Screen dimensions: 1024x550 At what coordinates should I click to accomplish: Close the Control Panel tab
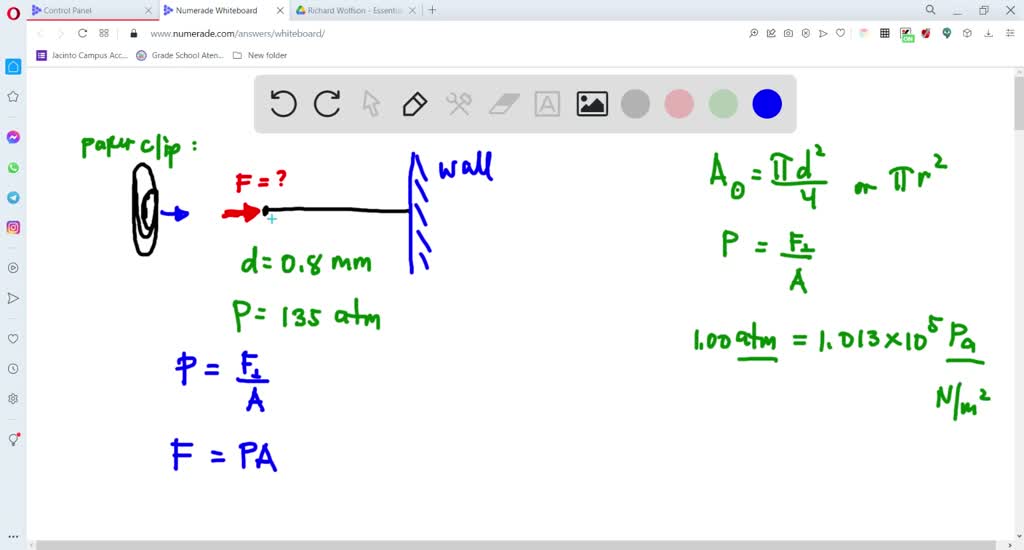pos(148,10)
